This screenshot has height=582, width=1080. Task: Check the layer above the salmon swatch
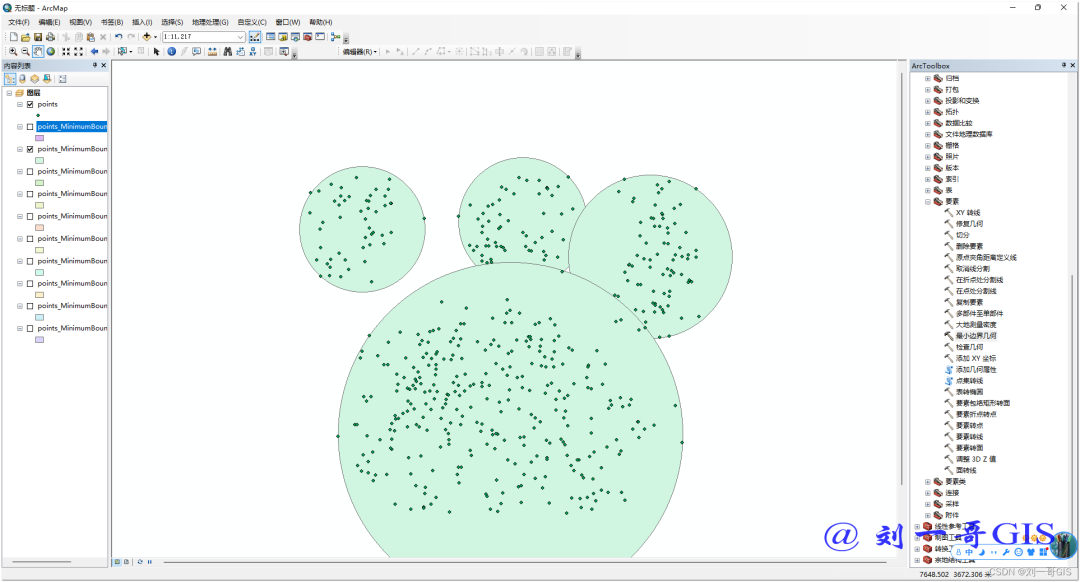[x=30, y=216]
